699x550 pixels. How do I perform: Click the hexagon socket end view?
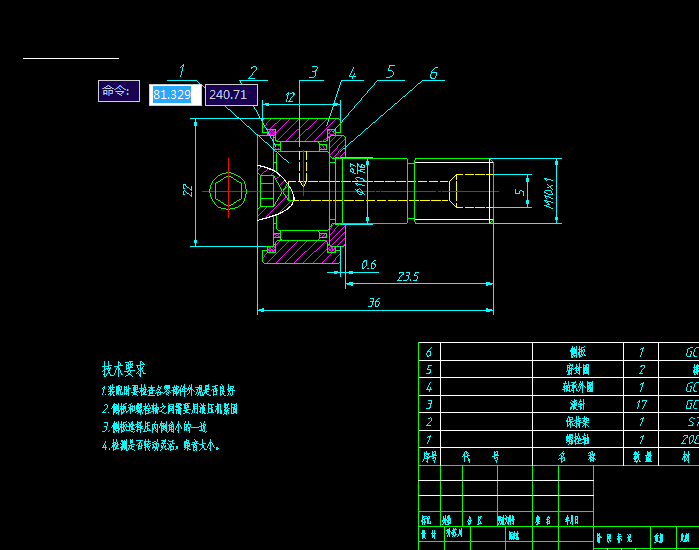coord(228,191)
